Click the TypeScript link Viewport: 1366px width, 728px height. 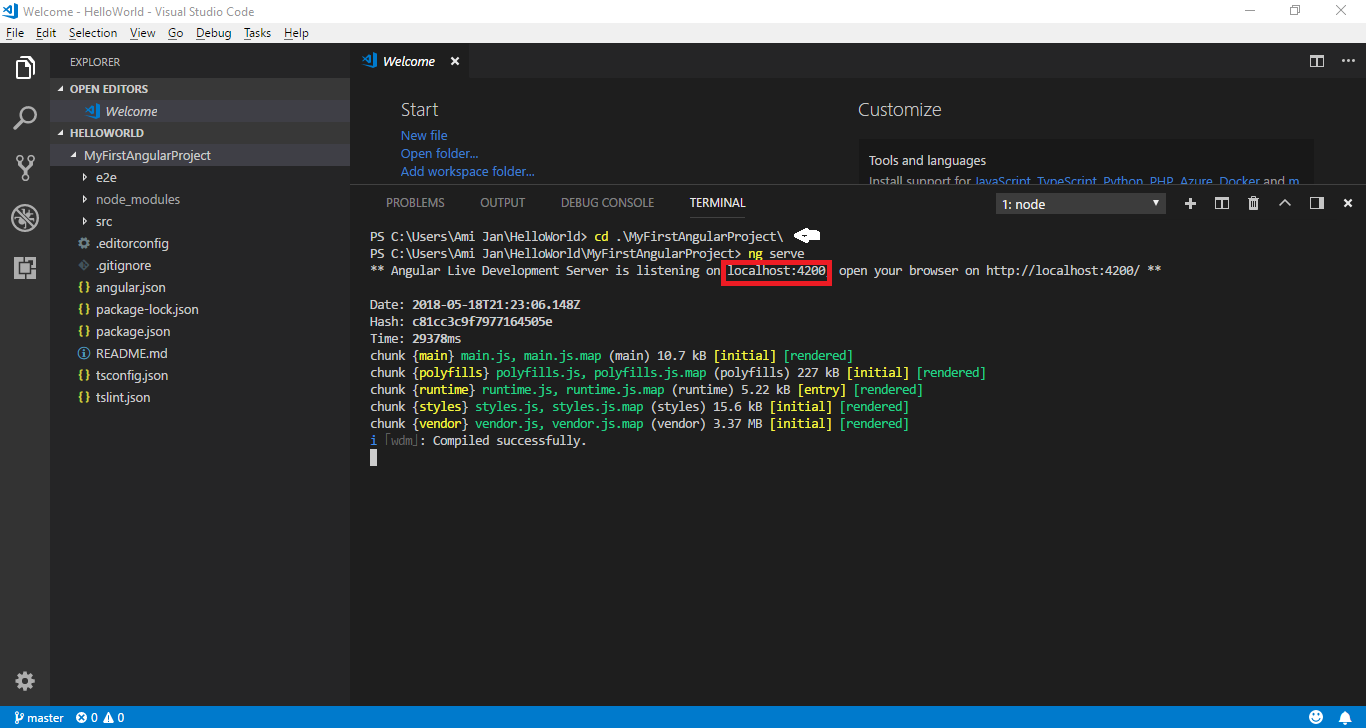(x=1067, y=181)
